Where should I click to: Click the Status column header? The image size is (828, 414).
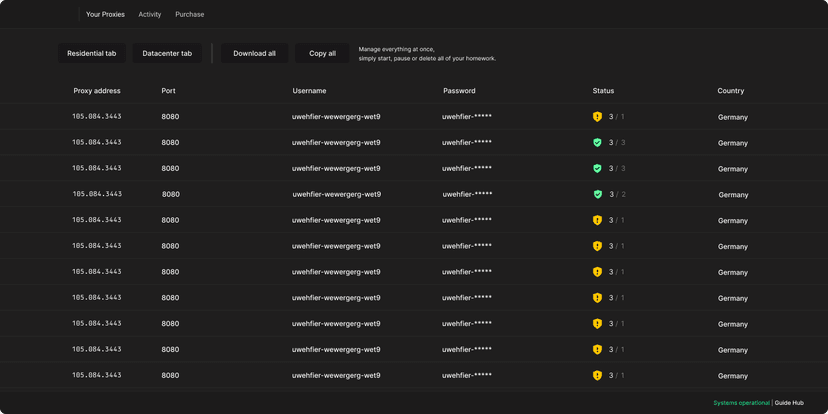pyautogui.click(x=603, y=91)
